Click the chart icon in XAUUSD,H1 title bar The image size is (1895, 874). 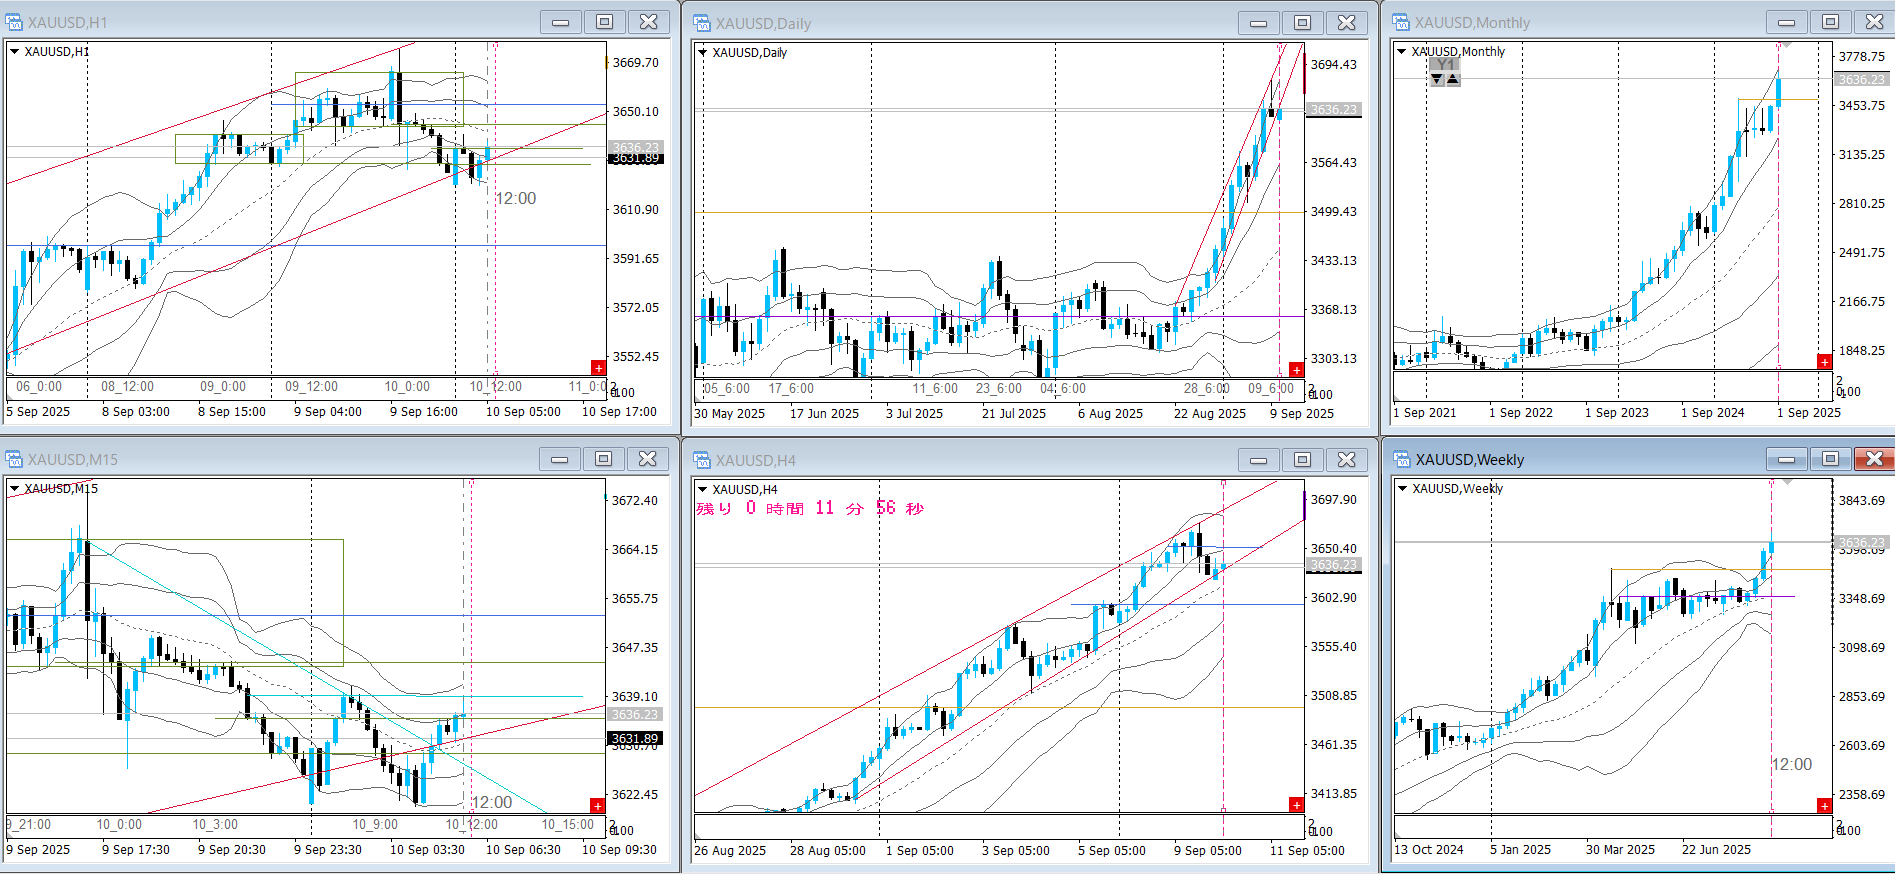[15, 22]
